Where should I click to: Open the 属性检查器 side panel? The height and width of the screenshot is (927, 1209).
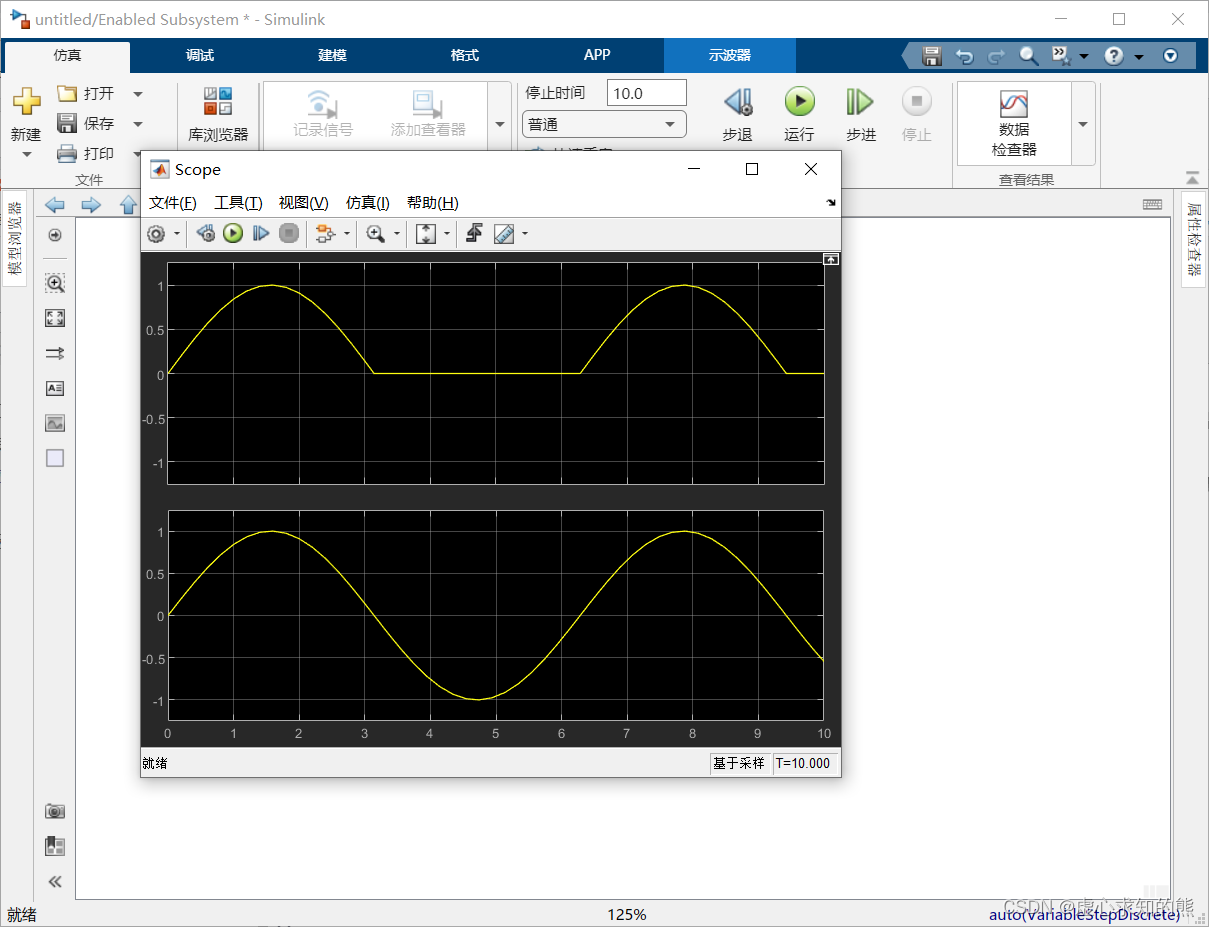(1194, 238)
